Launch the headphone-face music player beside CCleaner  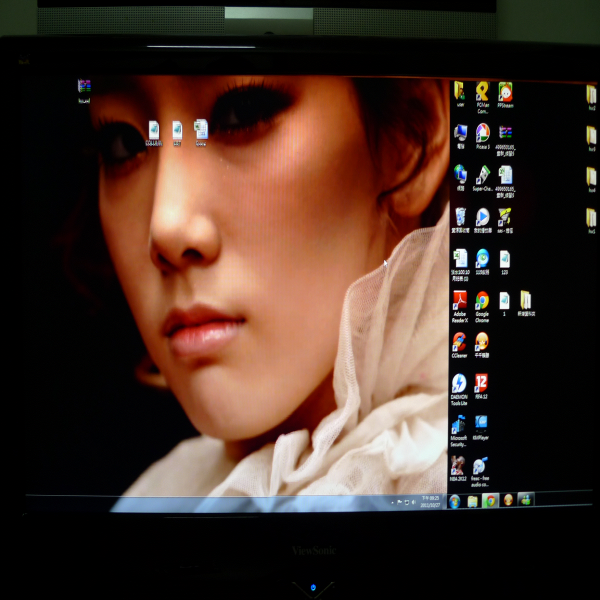(482, 345)
